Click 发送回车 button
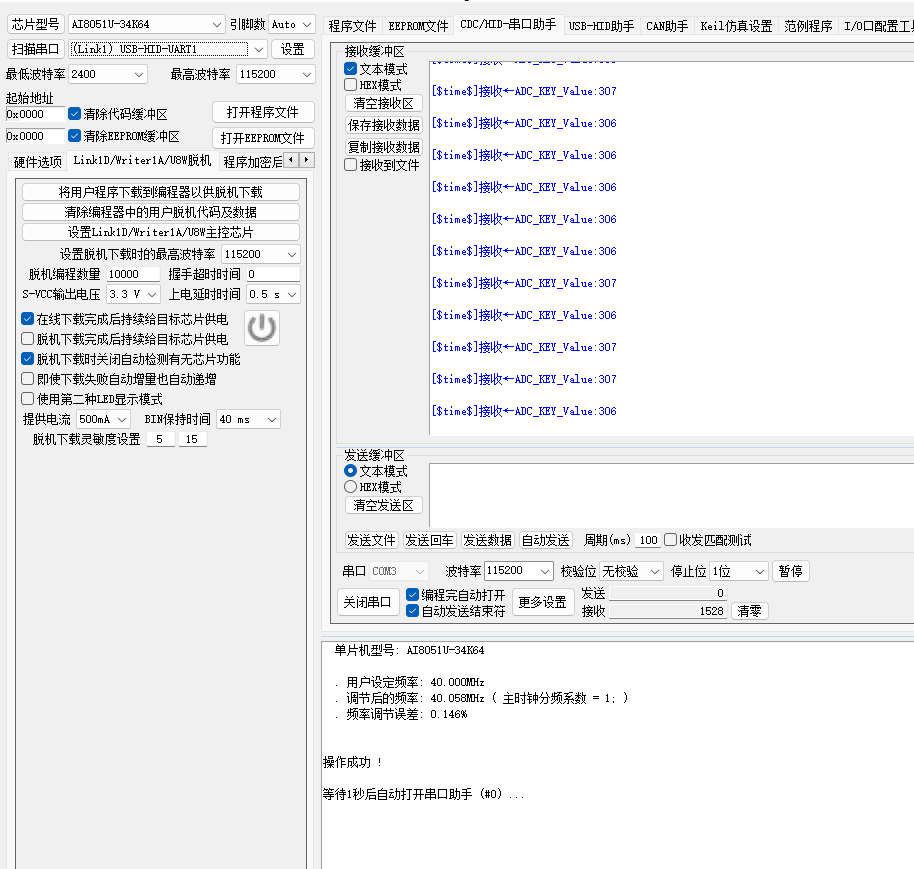Image resolution: width=914 pixels, height=869 pixels. pos(430,540)
